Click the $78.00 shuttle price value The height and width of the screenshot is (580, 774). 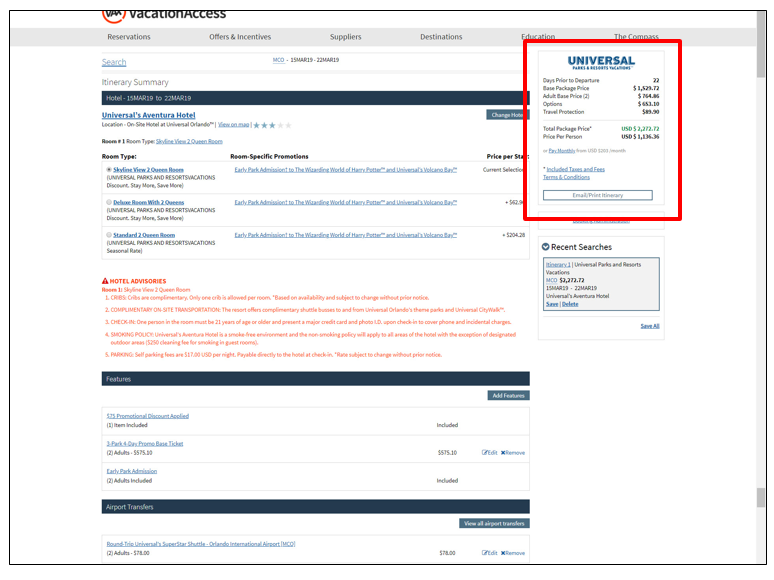447,553
